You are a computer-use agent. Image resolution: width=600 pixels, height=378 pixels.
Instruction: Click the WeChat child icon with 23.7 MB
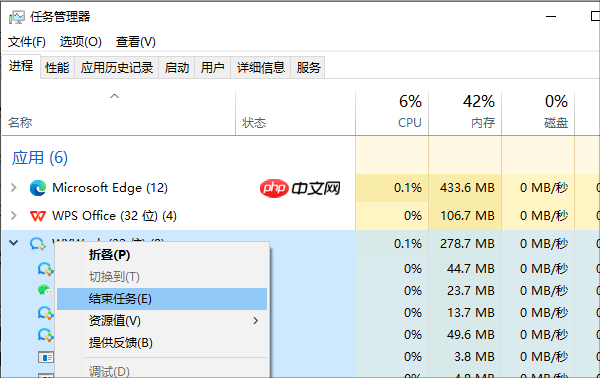[46, 291]
